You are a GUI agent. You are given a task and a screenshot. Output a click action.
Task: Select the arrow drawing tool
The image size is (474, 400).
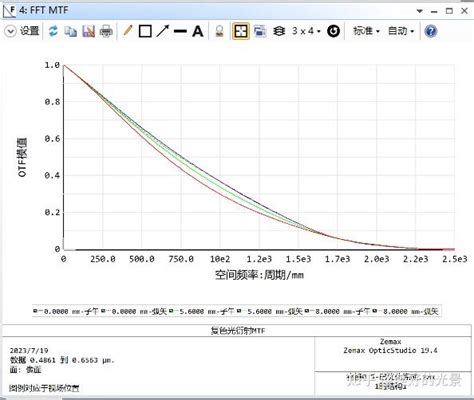[x=163, y=31]
